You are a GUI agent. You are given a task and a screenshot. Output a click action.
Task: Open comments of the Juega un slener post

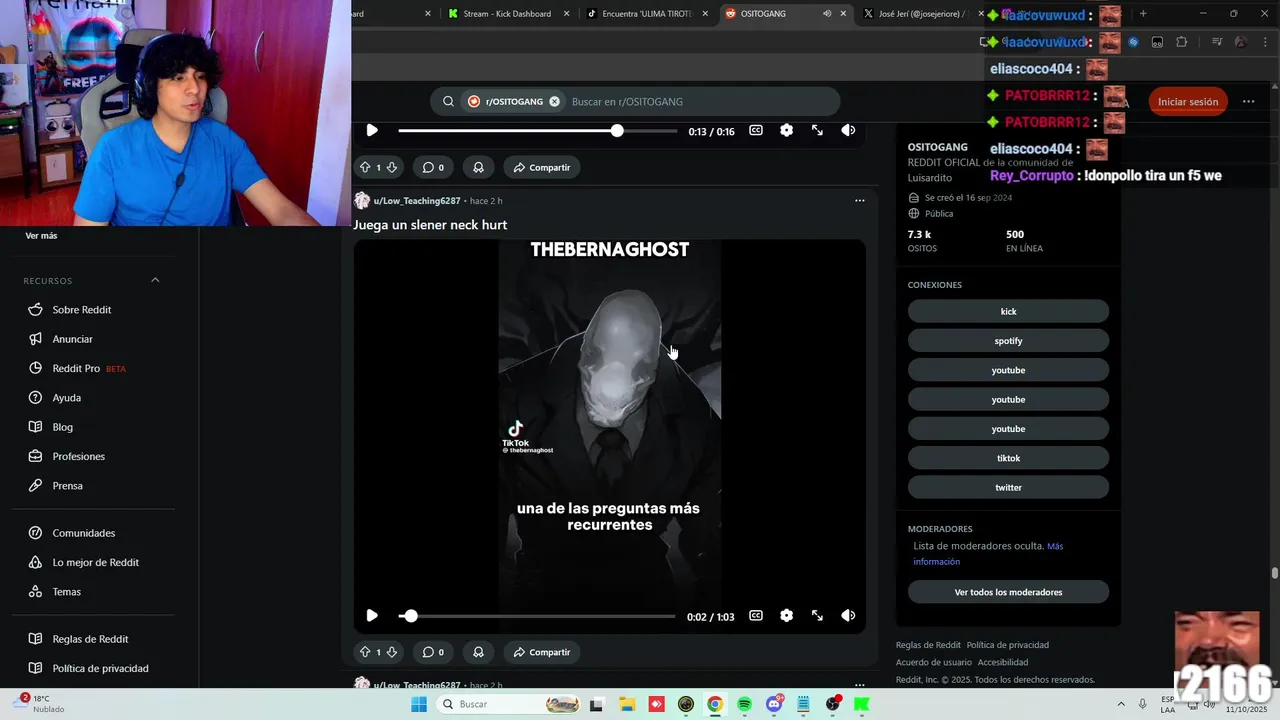(x=433, y=652)
